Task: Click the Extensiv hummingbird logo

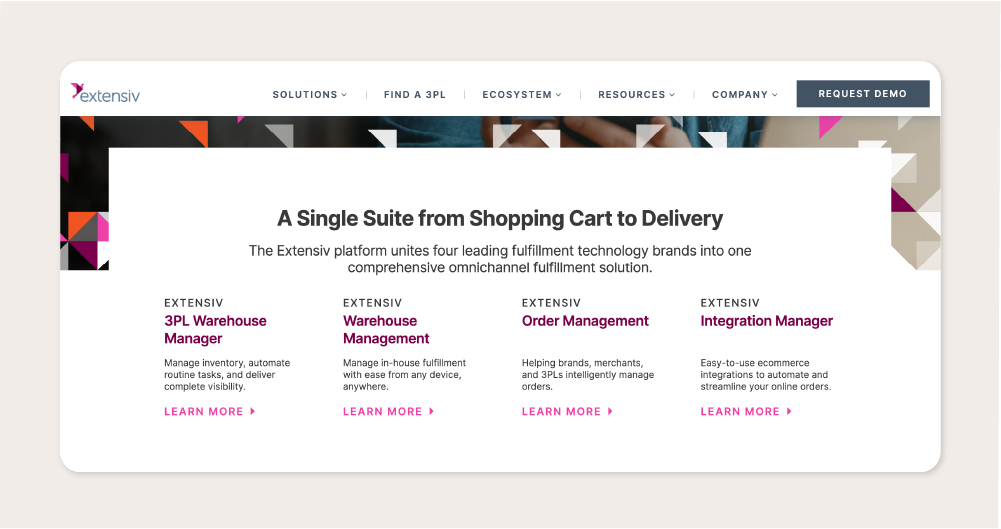Action: point(105,93)
